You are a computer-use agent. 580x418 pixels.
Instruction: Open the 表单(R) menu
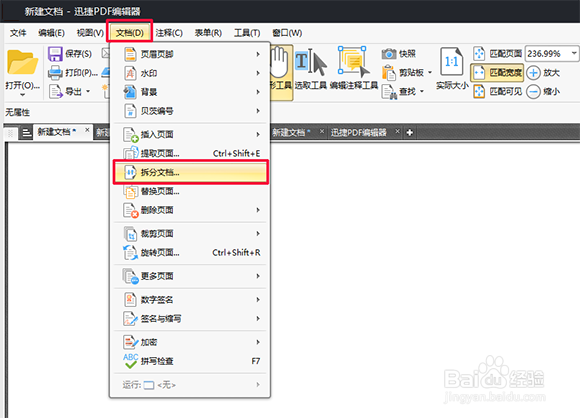[208, 33]
